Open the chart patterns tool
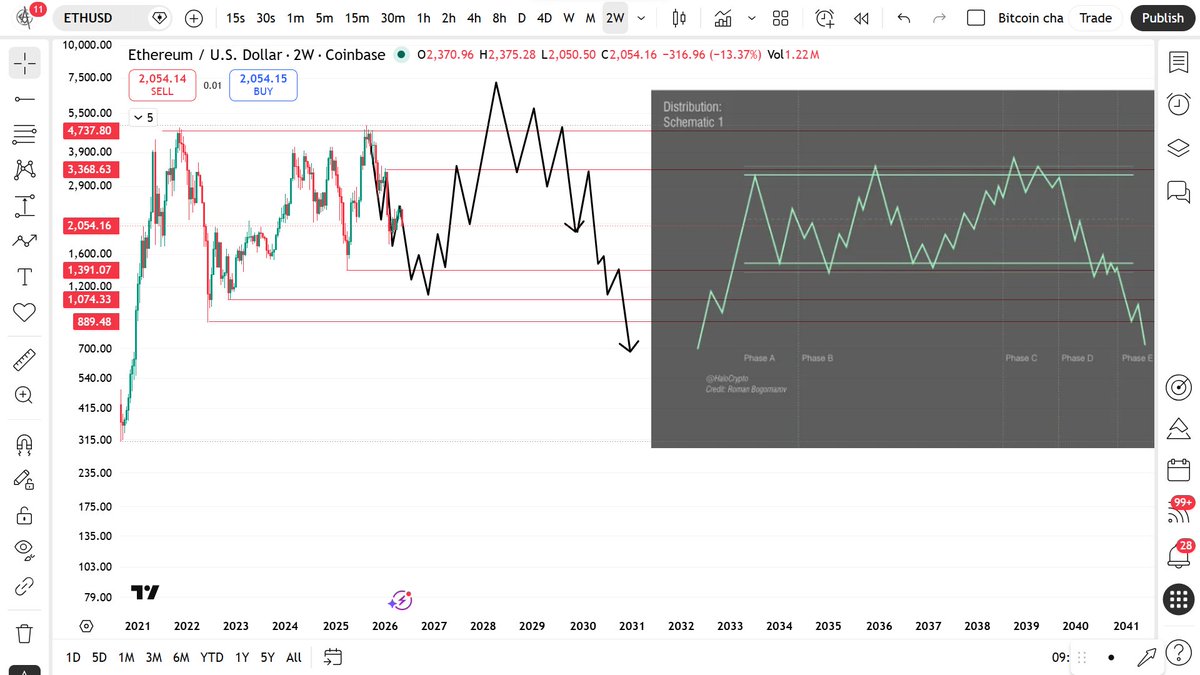Image resolution: width=1200 pixels, height=675 pixels. point(25,169)
